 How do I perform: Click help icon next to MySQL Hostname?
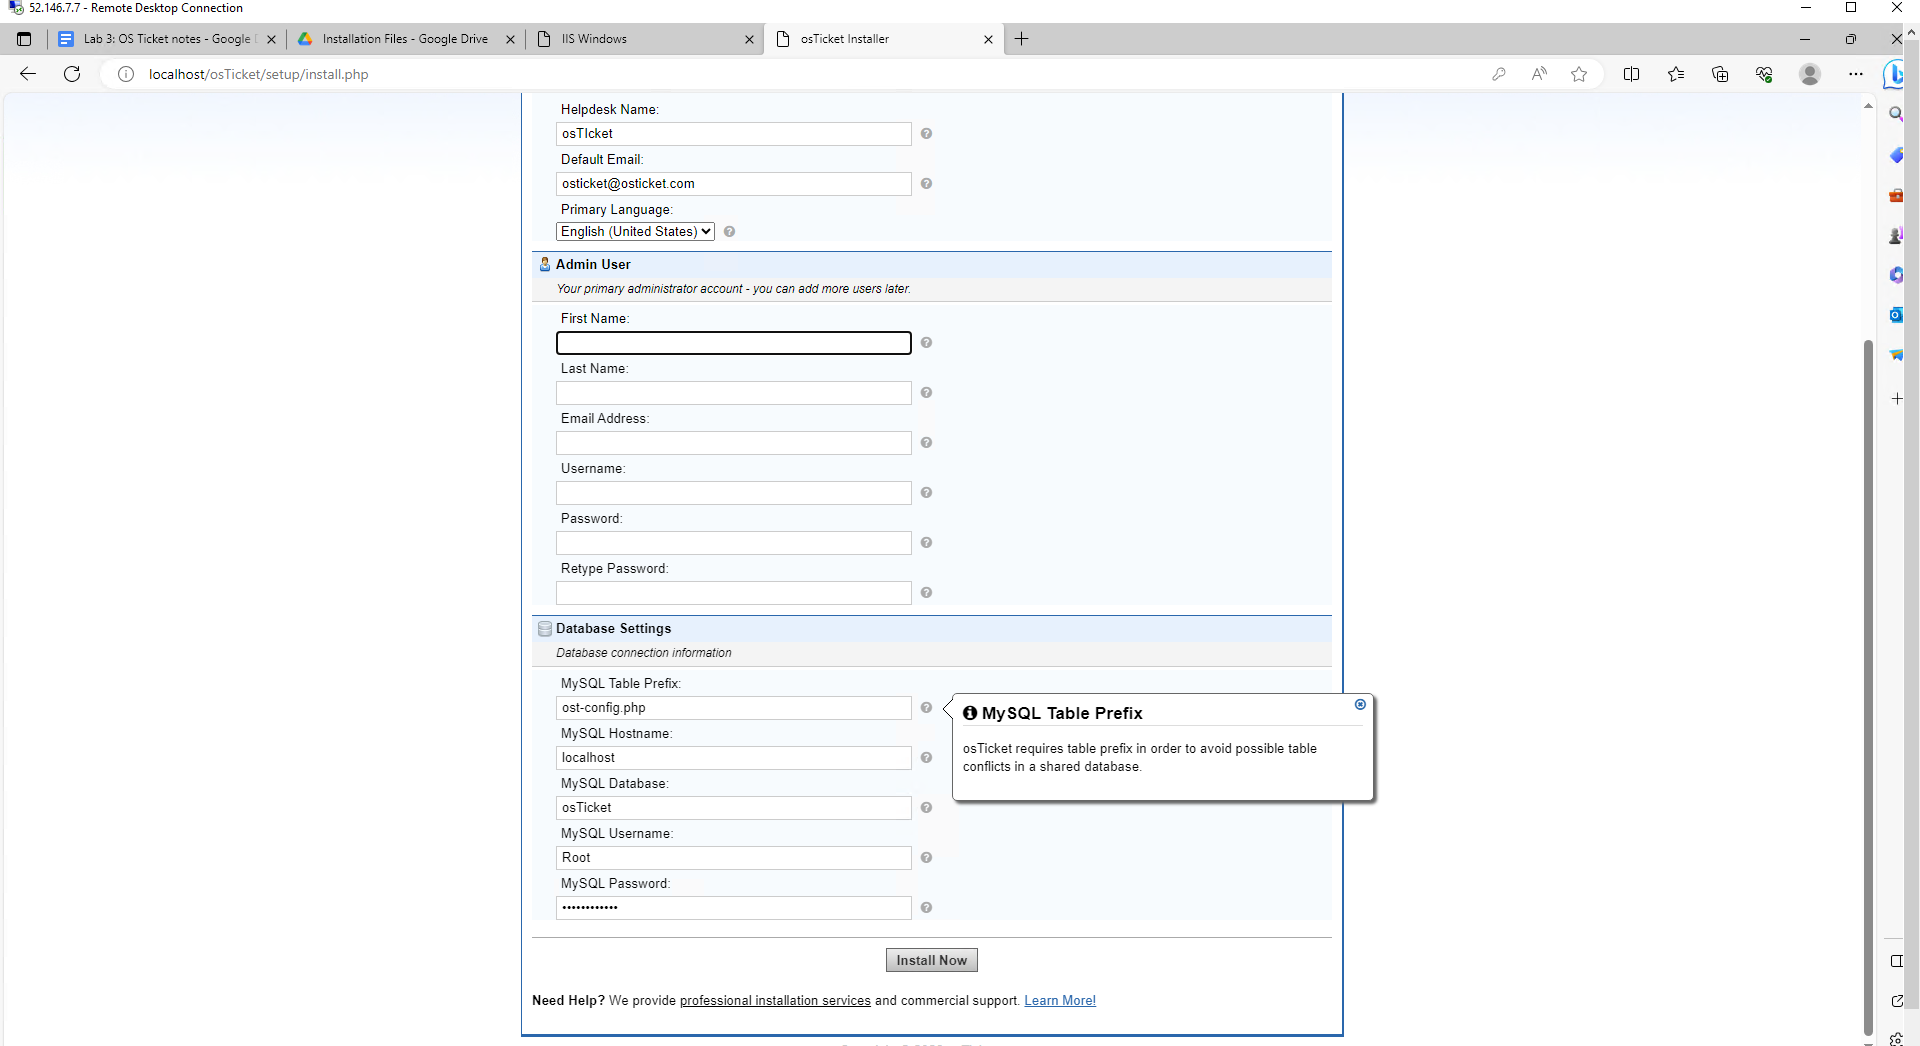click(x=926, y=757)
